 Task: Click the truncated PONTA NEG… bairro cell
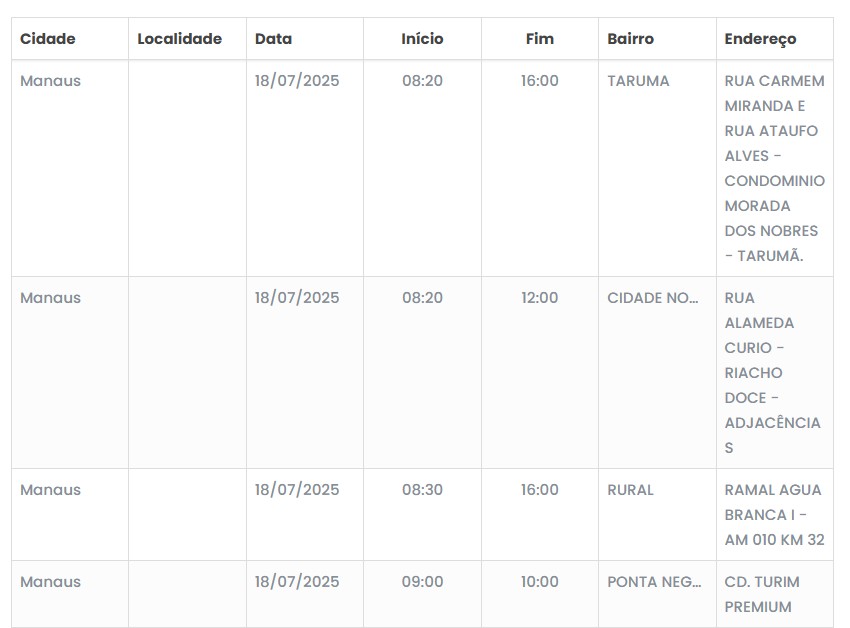[x=654, y=582]
